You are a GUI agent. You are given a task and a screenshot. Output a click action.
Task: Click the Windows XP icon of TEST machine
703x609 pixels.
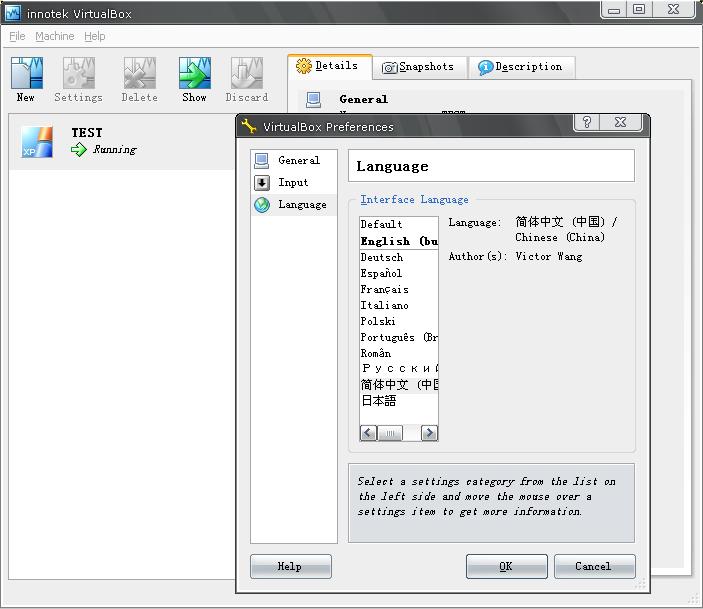pos(37,142)
